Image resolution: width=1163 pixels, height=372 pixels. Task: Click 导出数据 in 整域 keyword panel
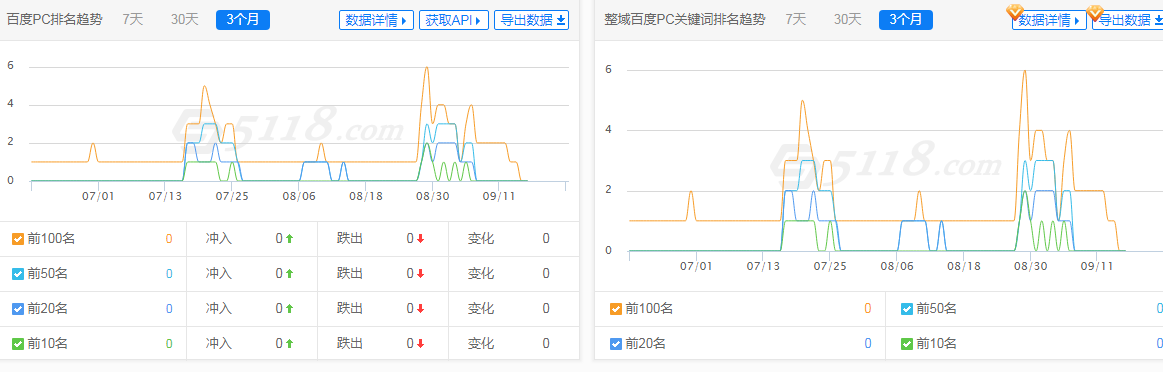click(x=1127, y=20)
